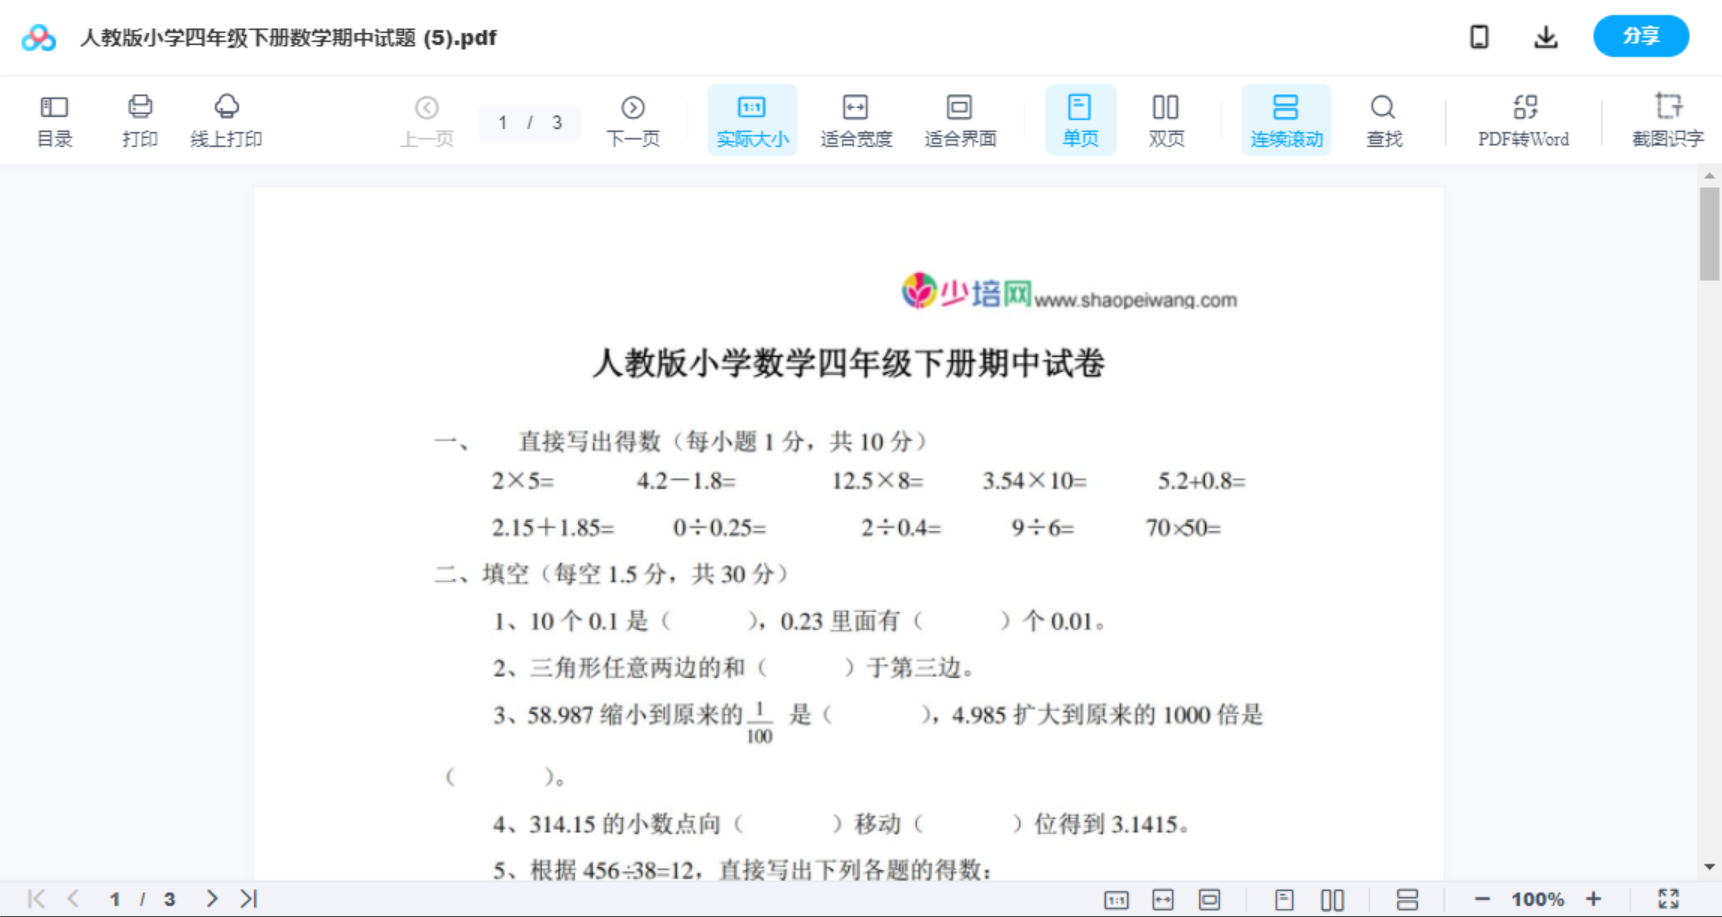Click the 分享 share button

(x=1640, y=36)
